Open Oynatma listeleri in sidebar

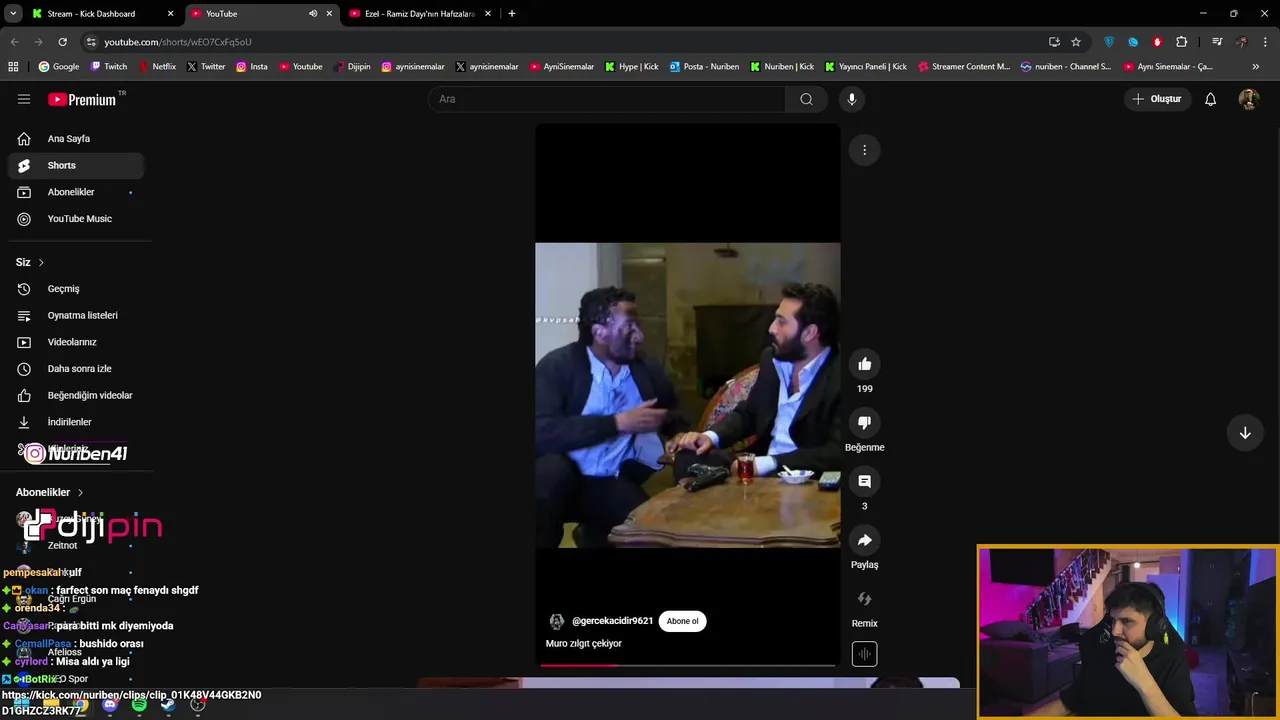tap(76, 315)
